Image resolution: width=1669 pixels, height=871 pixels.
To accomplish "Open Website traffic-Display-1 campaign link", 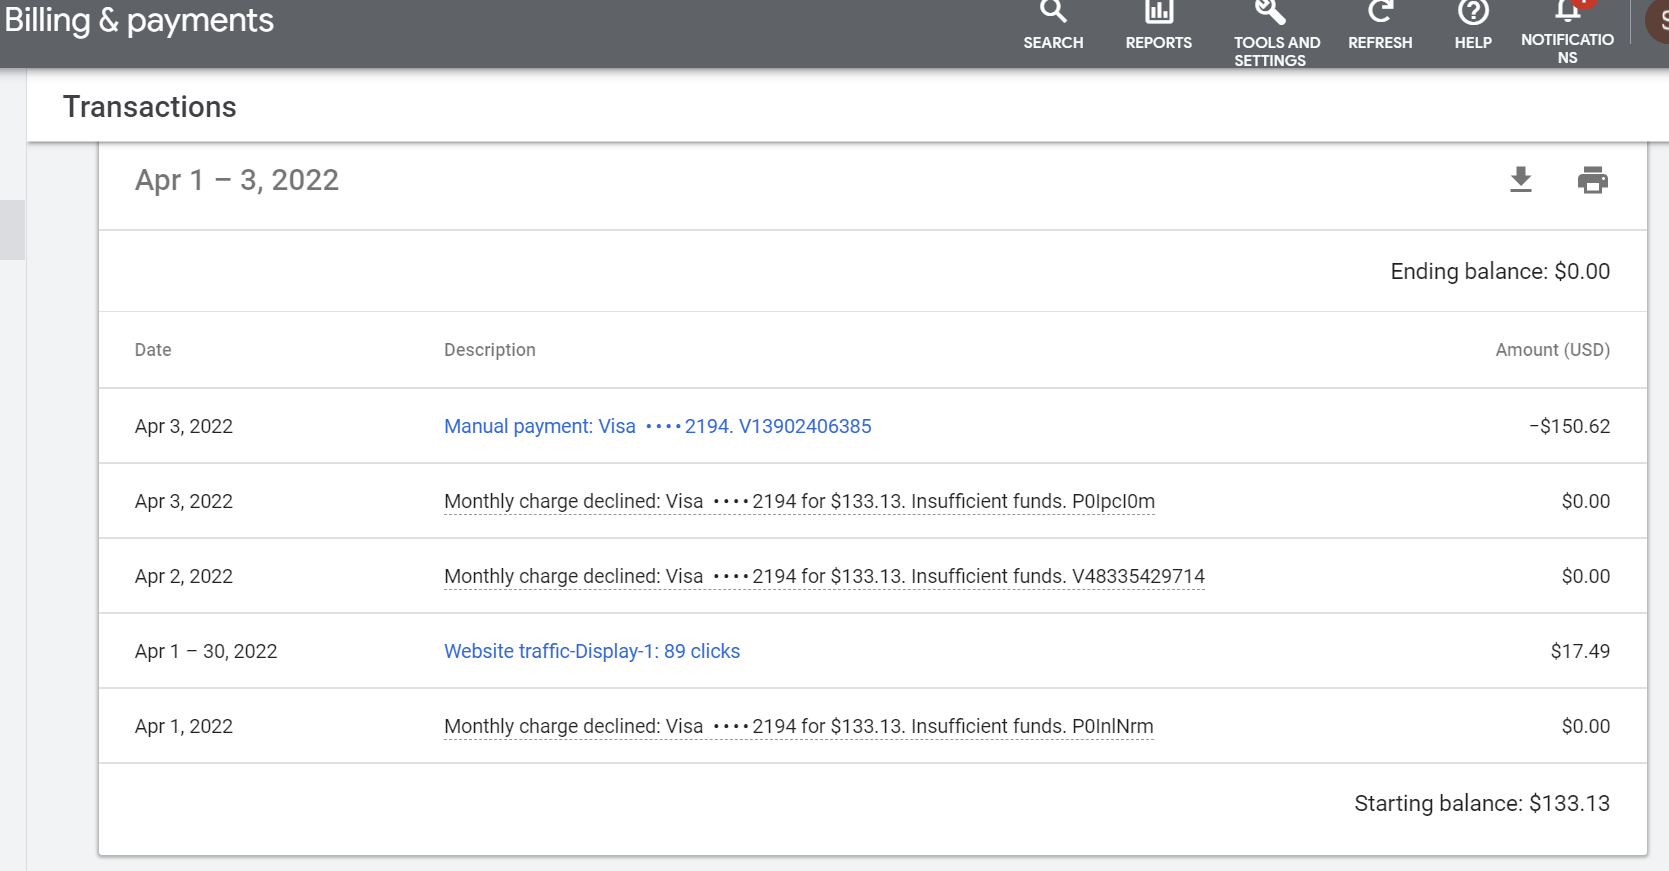I will (592, 651).
